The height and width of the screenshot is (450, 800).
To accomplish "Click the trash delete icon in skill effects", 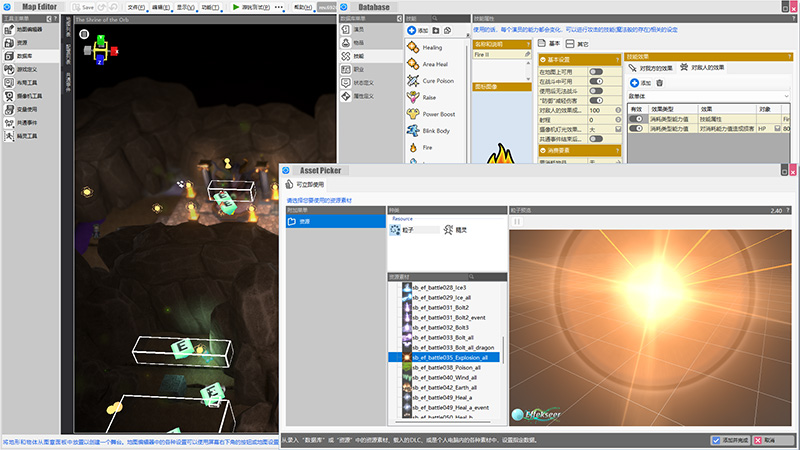I will coord(659,82).
